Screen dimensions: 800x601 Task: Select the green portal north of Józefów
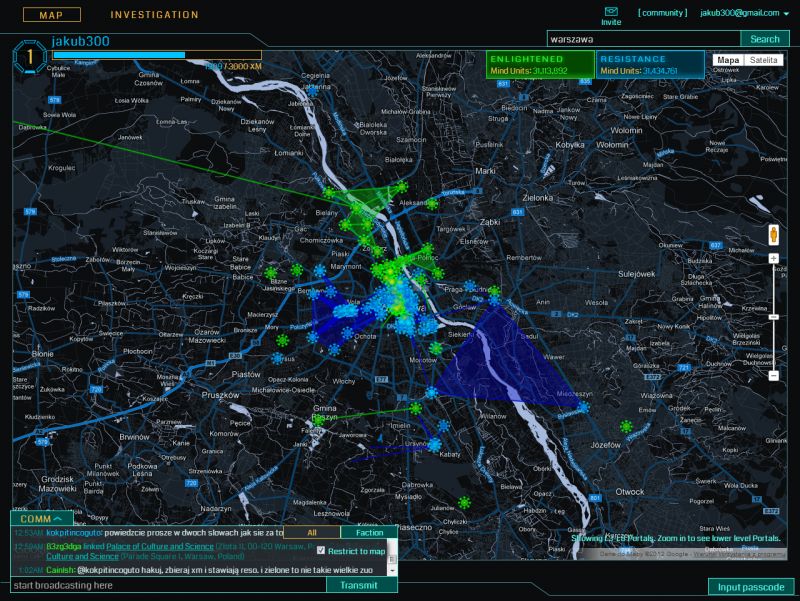[627, 426]
